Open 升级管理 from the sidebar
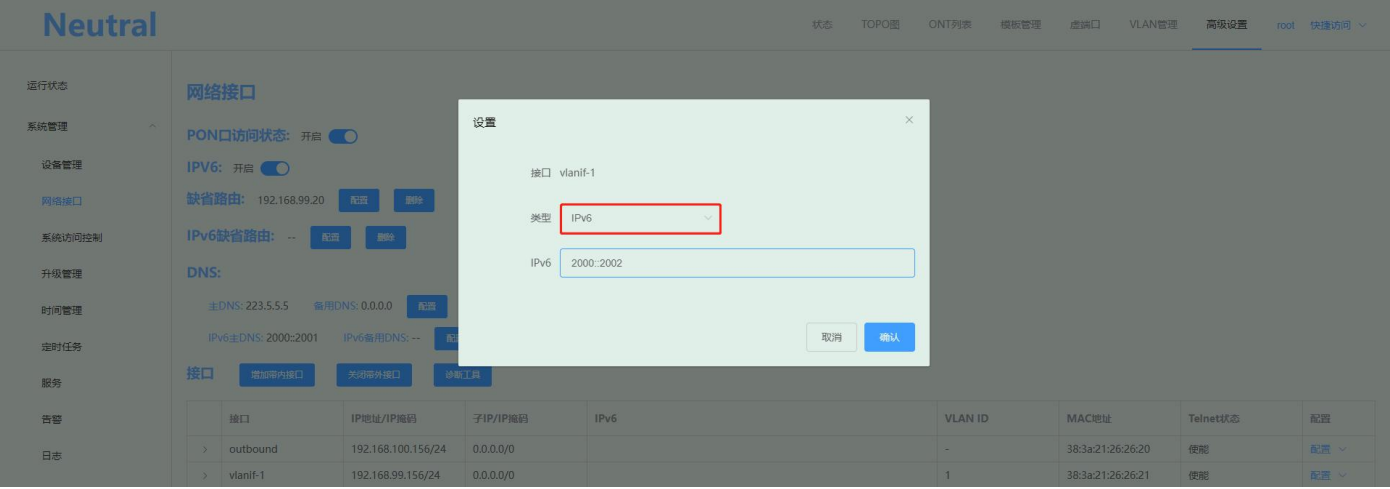Image resolution: width=1390 pixels, height=489 pixels. [x=62, y=274]
